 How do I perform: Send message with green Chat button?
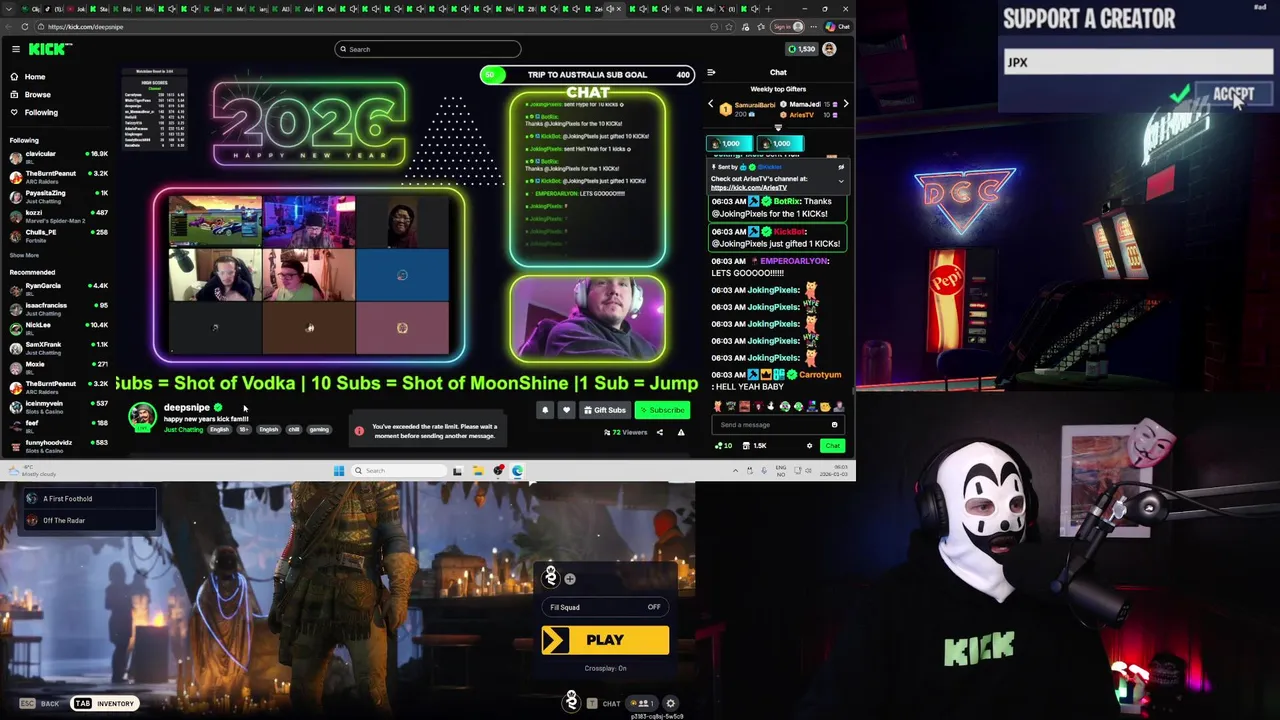[x=832, y=446]
